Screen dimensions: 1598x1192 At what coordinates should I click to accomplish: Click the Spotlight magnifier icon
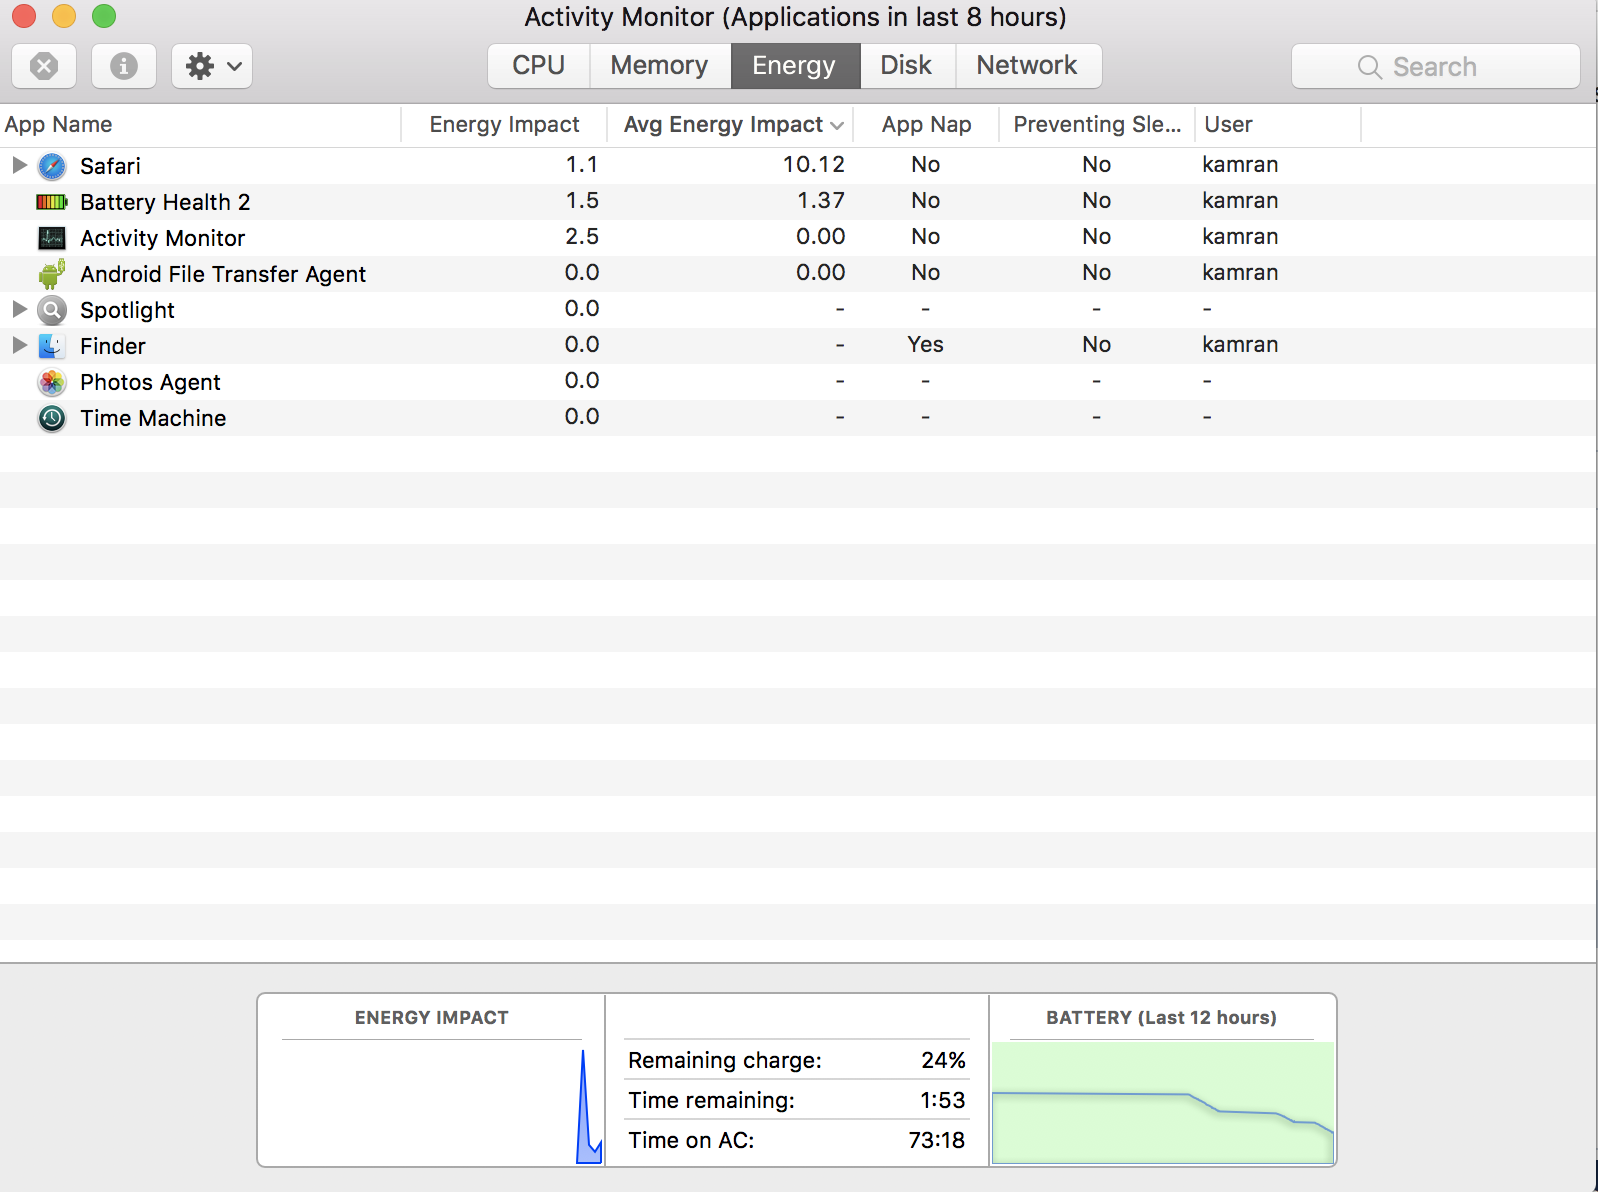point(52,310)
